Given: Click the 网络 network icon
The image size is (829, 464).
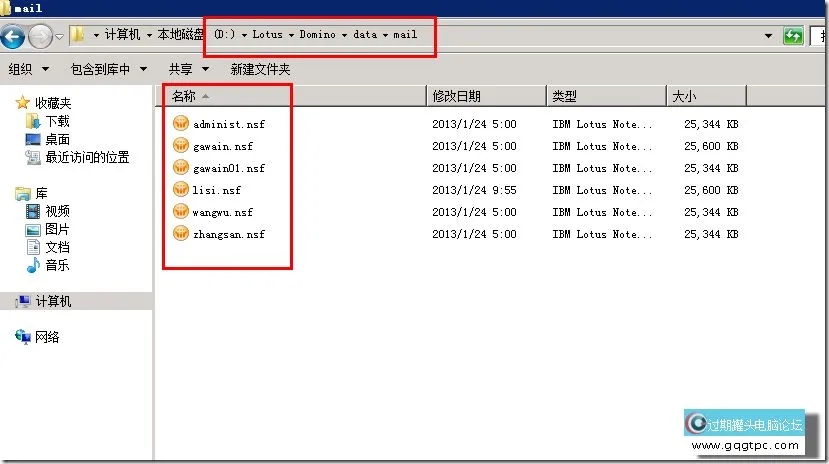Looking at the screenshot, I should (x=23, y=337).
